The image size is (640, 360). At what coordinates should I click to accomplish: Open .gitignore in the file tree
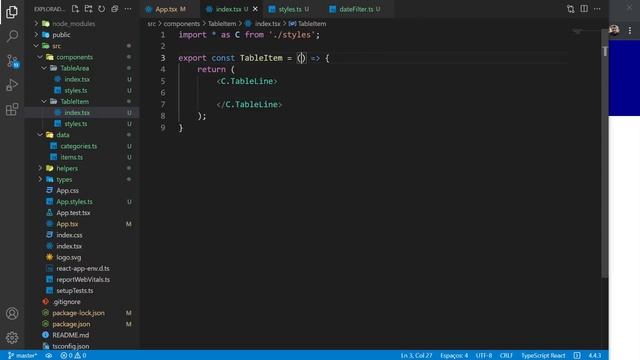(x=67, y=302)
